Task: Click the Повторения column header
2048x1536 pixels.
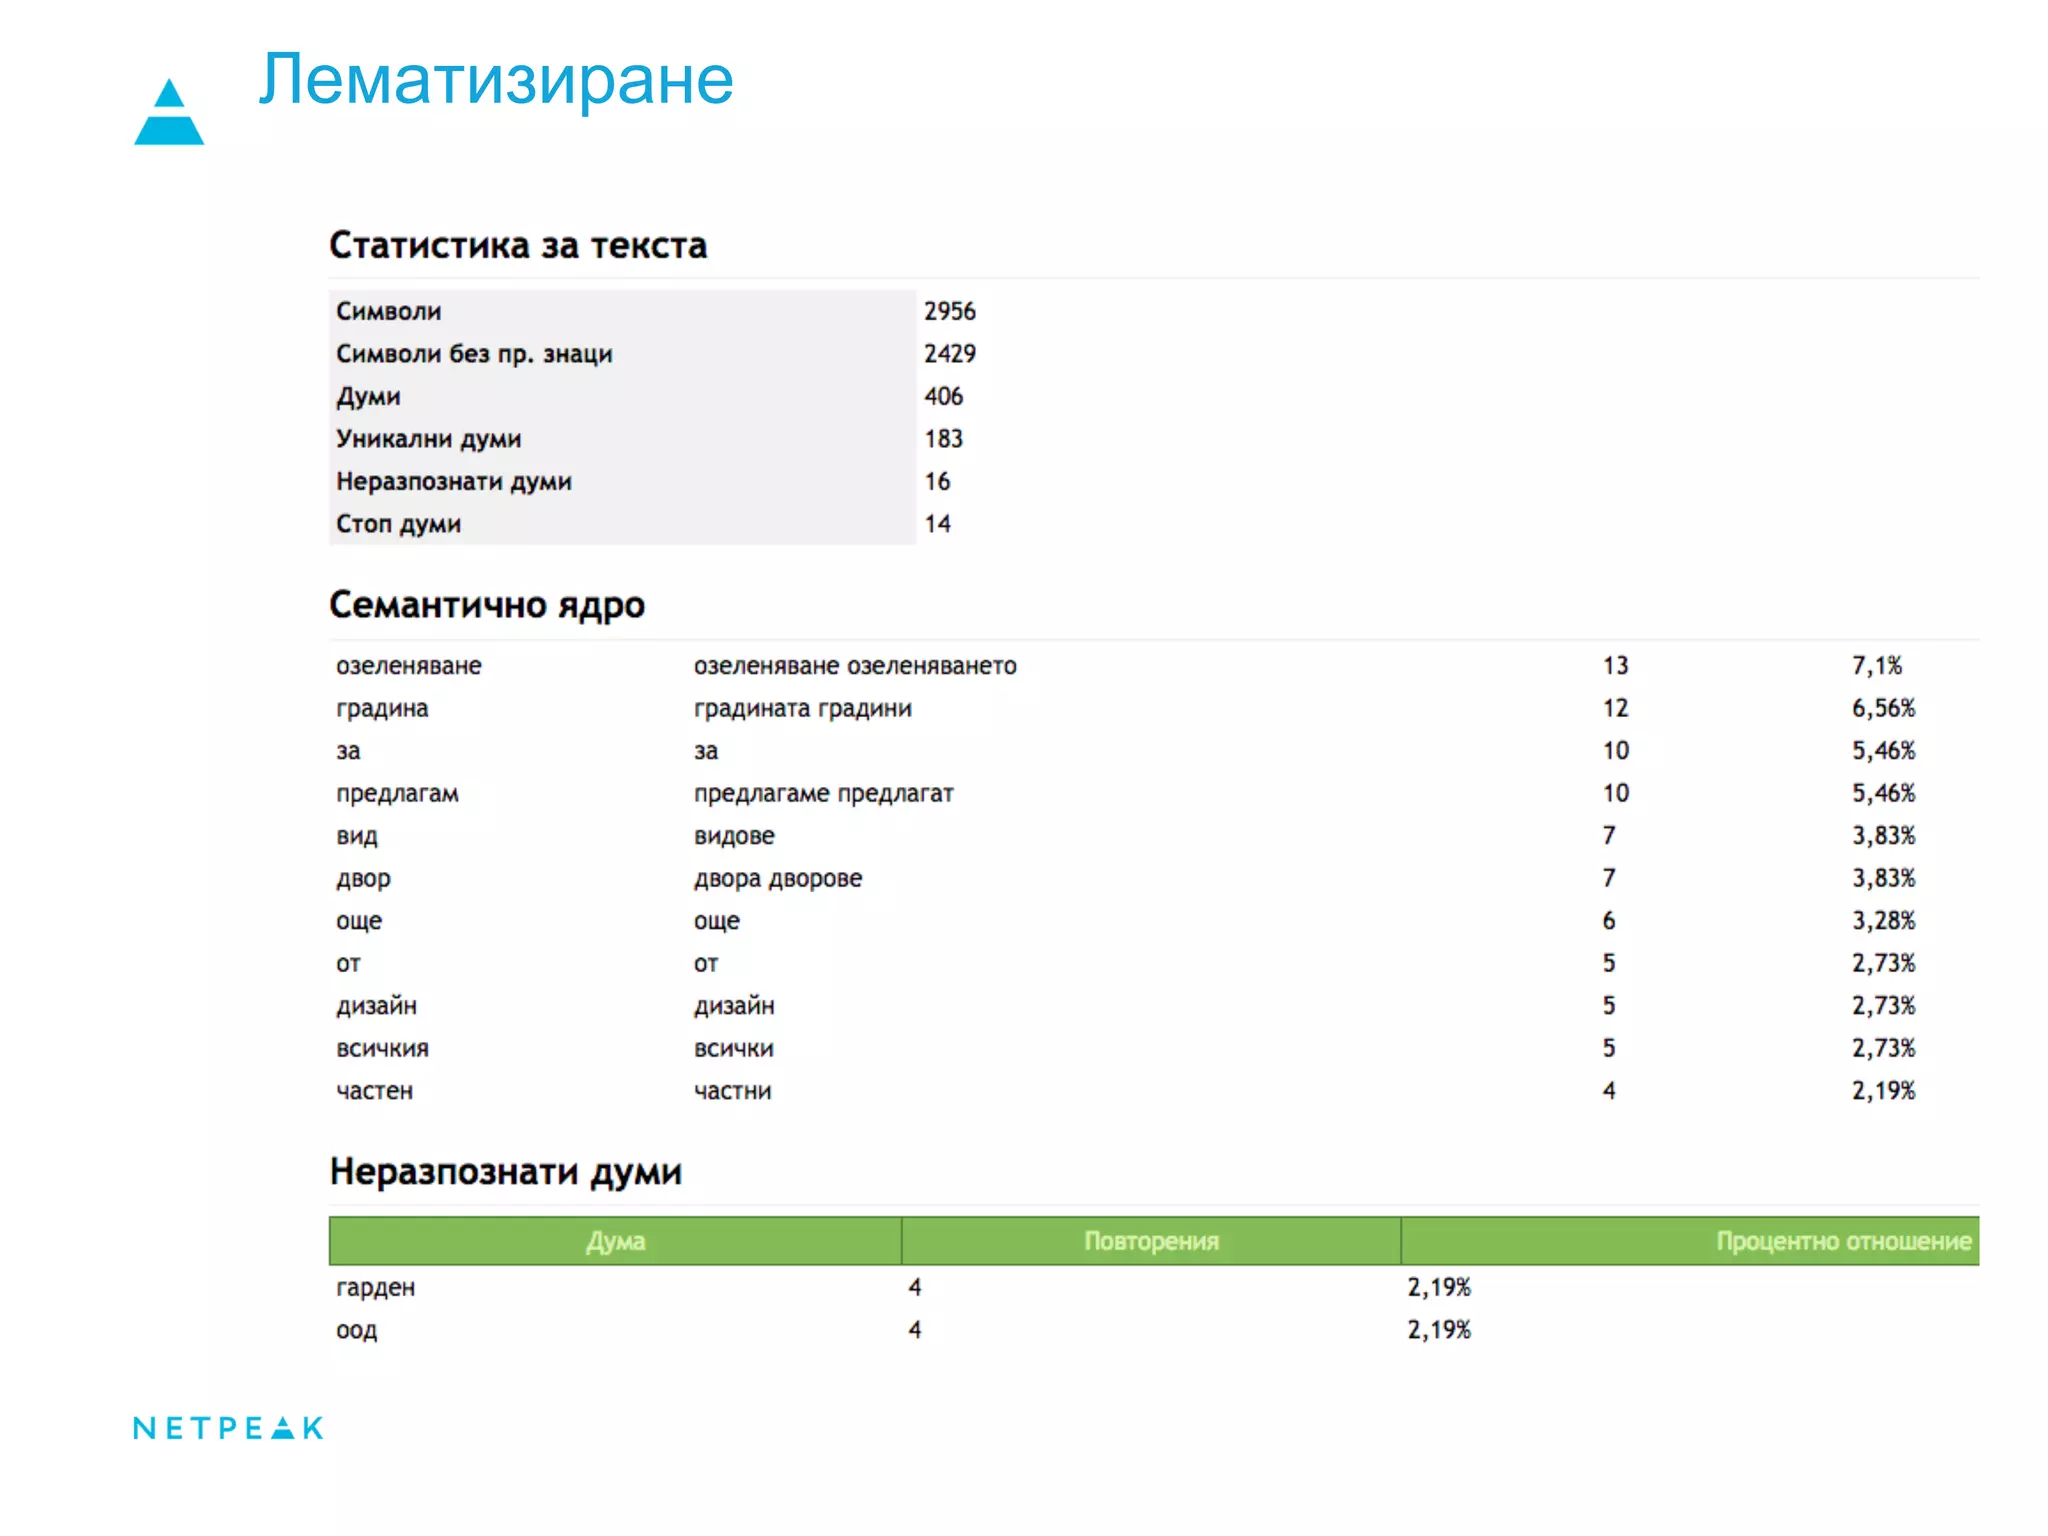Action: [1151, 1241]
